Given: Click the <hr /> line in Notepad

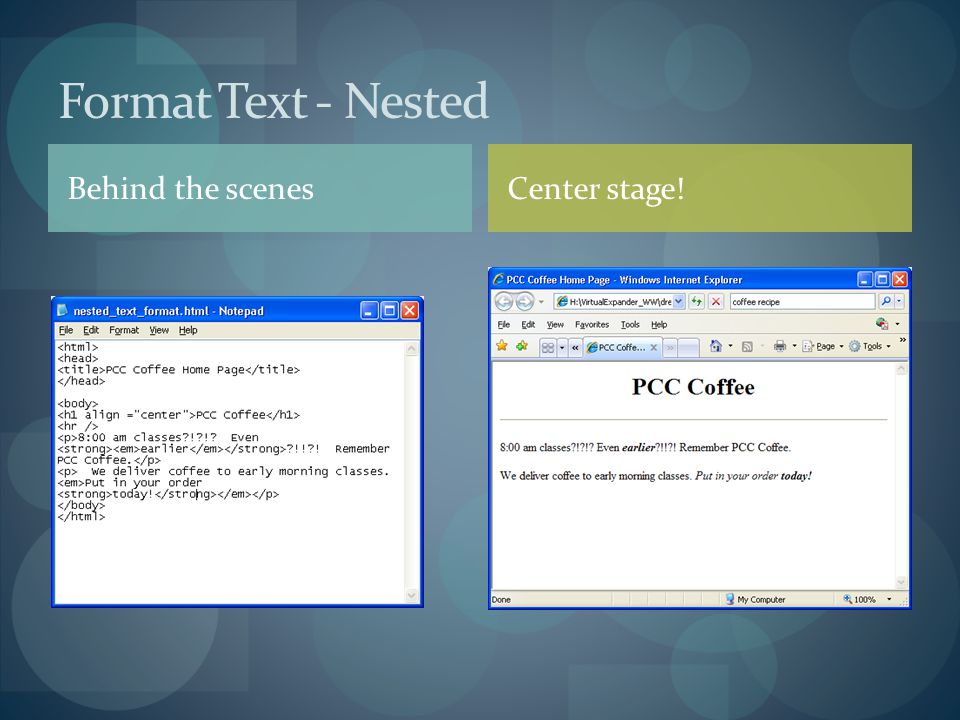Looking at the screenshot, I should coord(78,426).
